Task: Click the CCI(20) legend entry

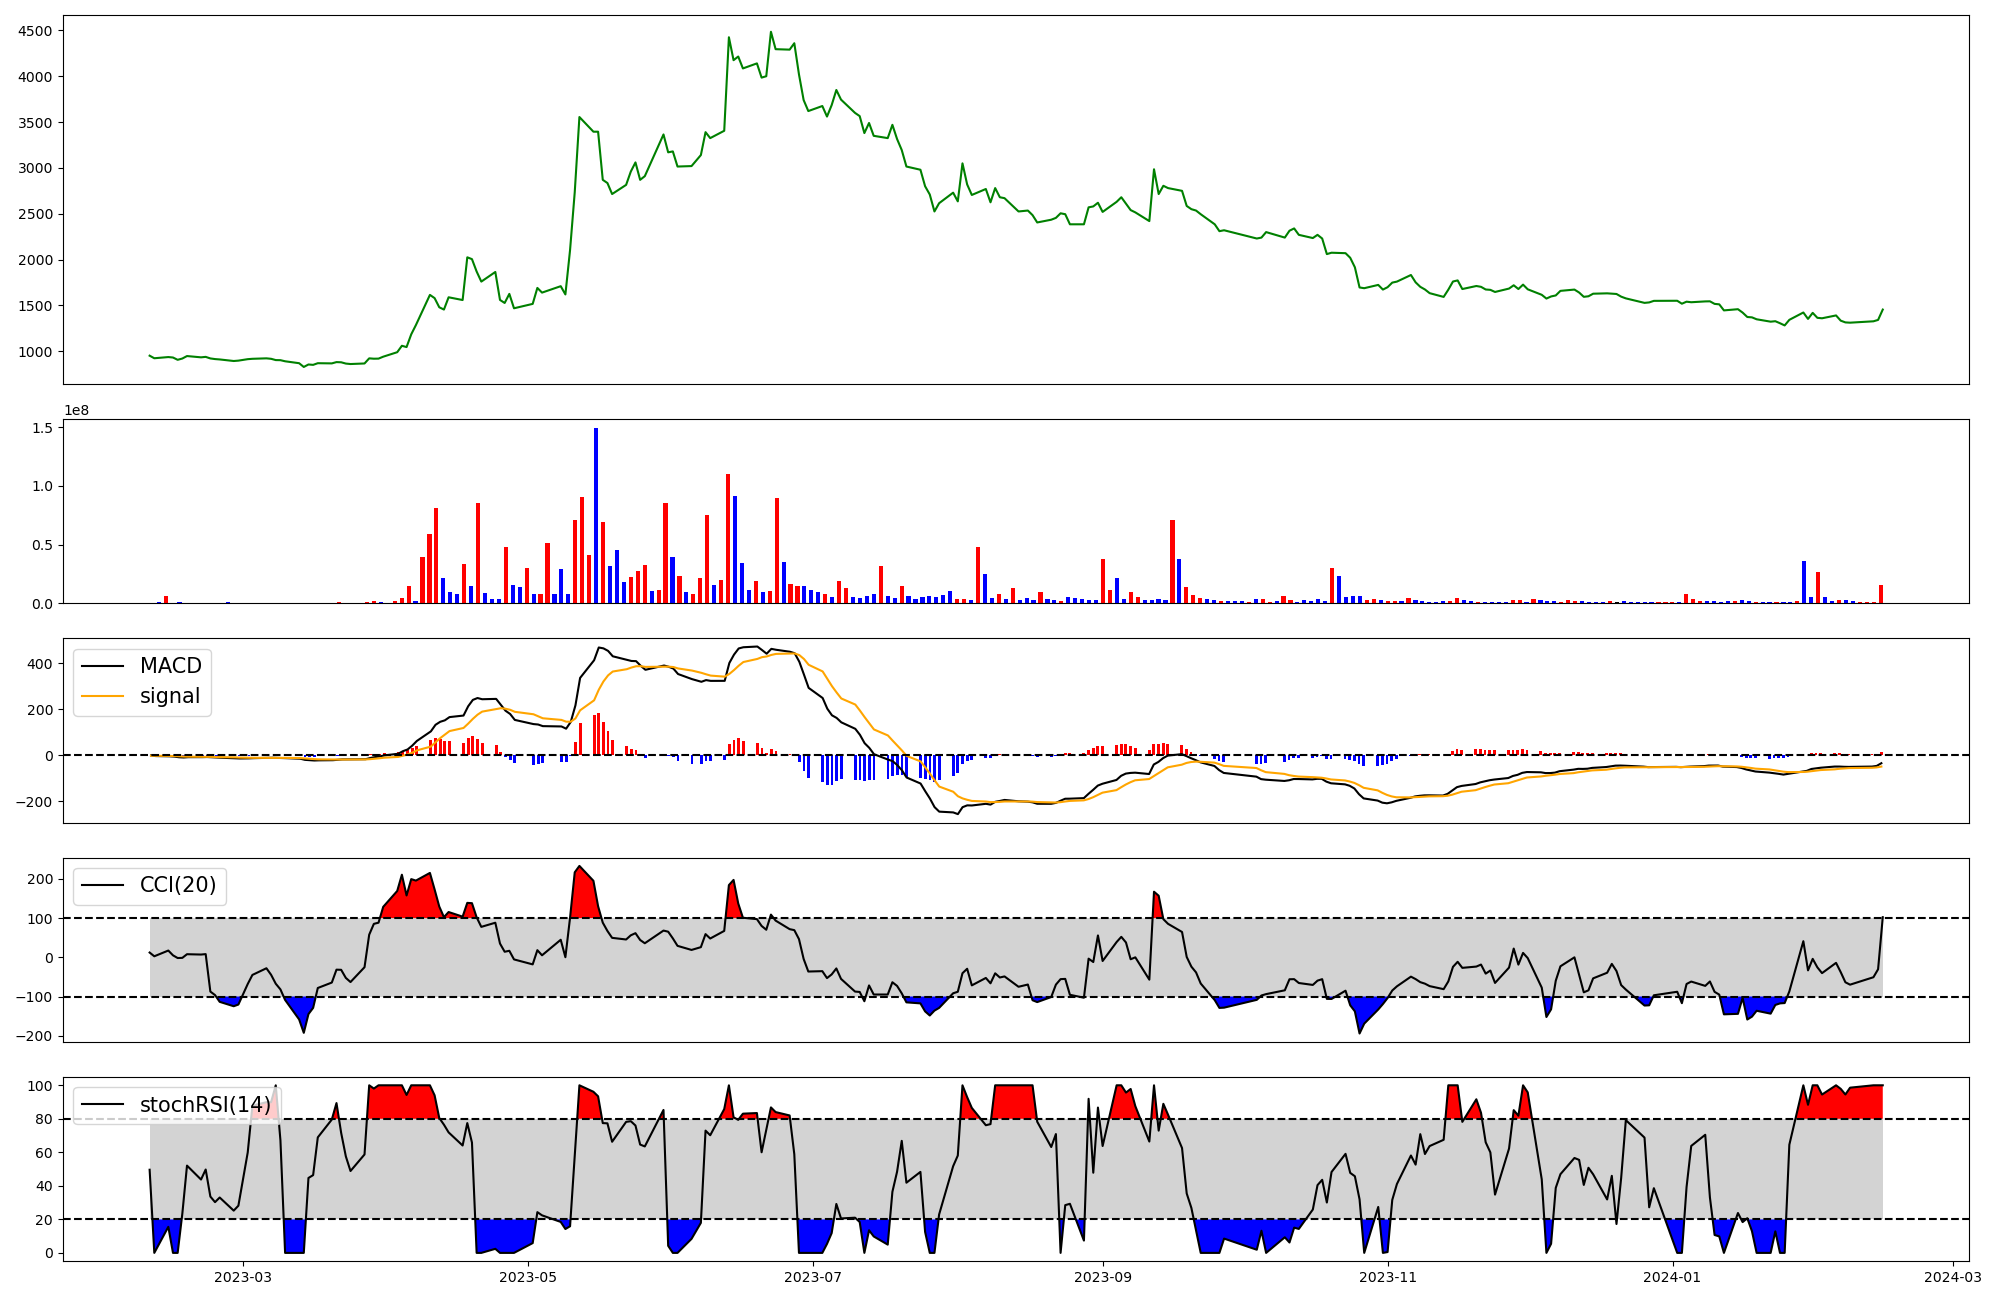Action: (178, 885)
